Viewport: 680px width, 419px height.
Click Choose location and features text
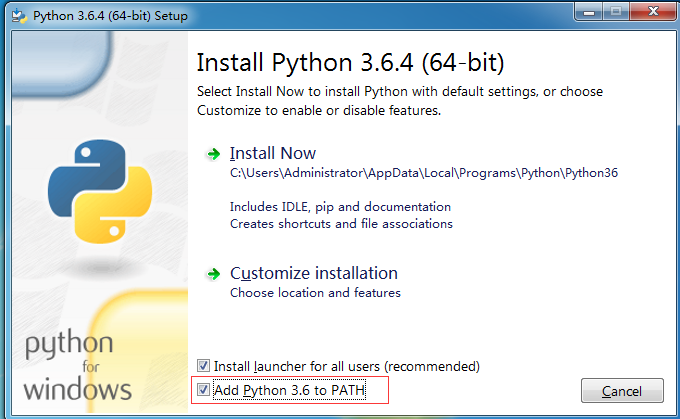315,293
